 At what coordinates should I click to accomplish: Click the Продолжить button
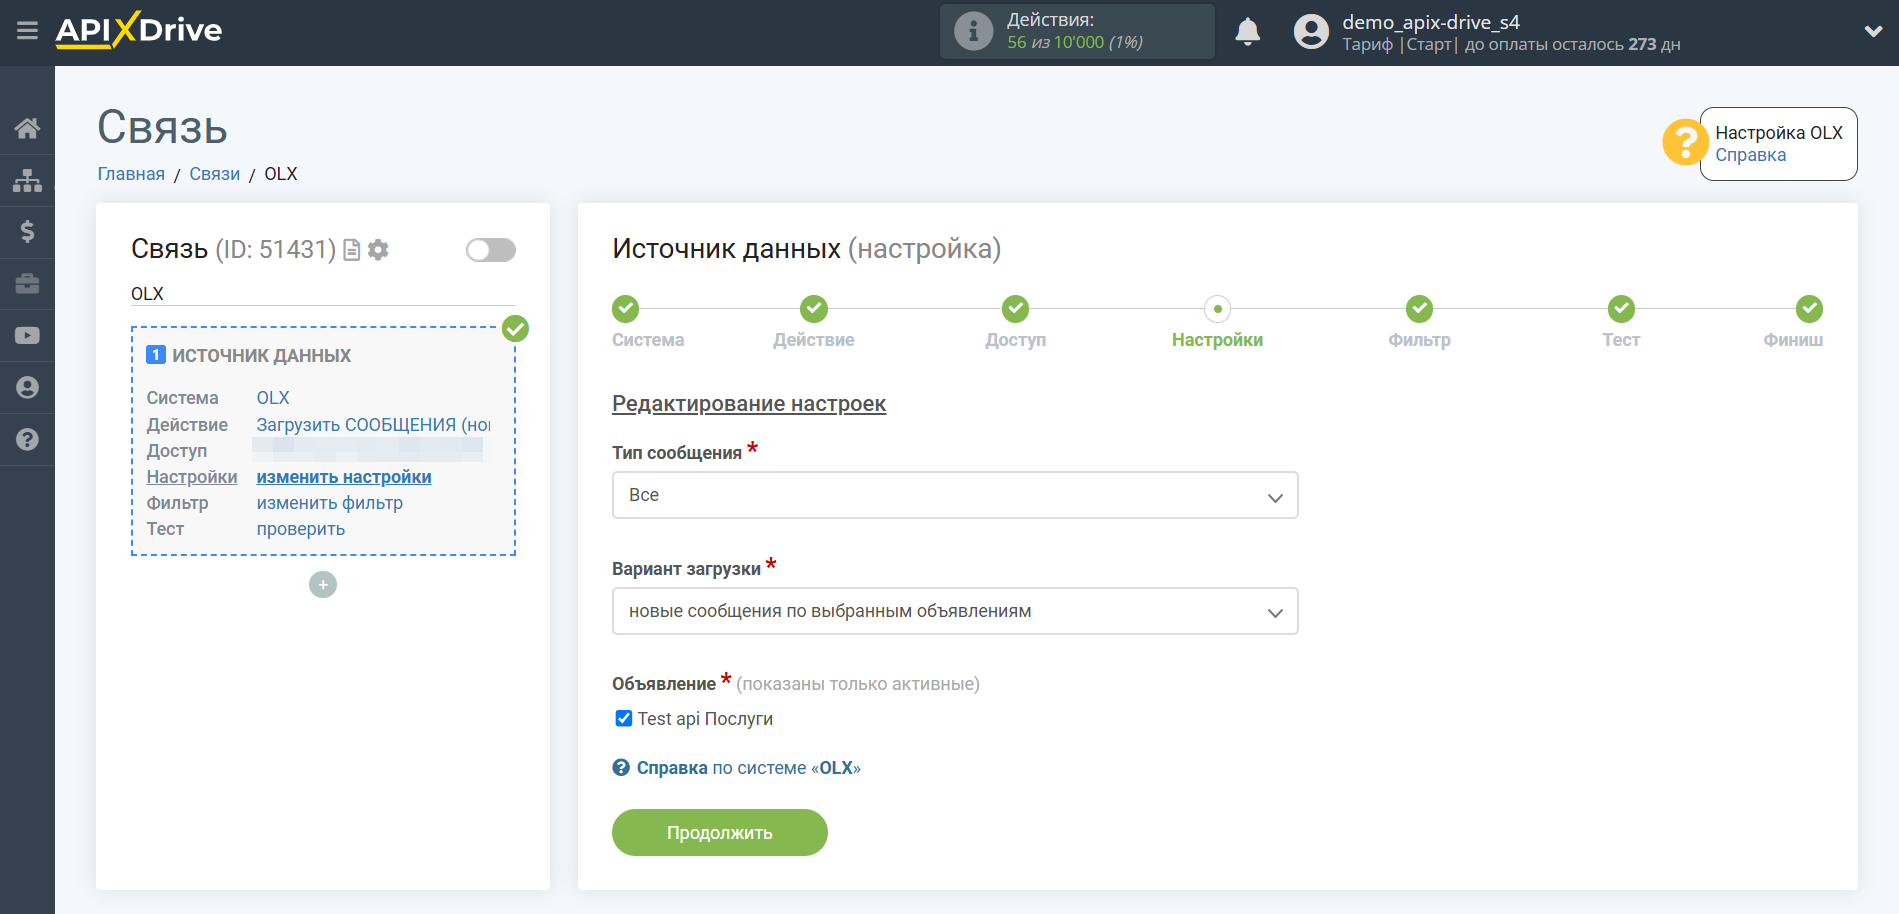click(720, 833)
